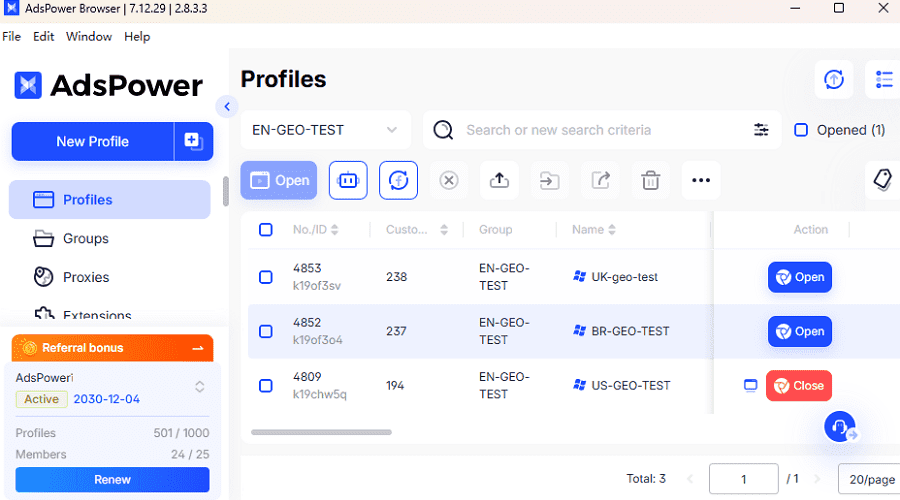Click the refresh fingerprint icon in toolbar
900x500 pixels.
coord(398,180)
